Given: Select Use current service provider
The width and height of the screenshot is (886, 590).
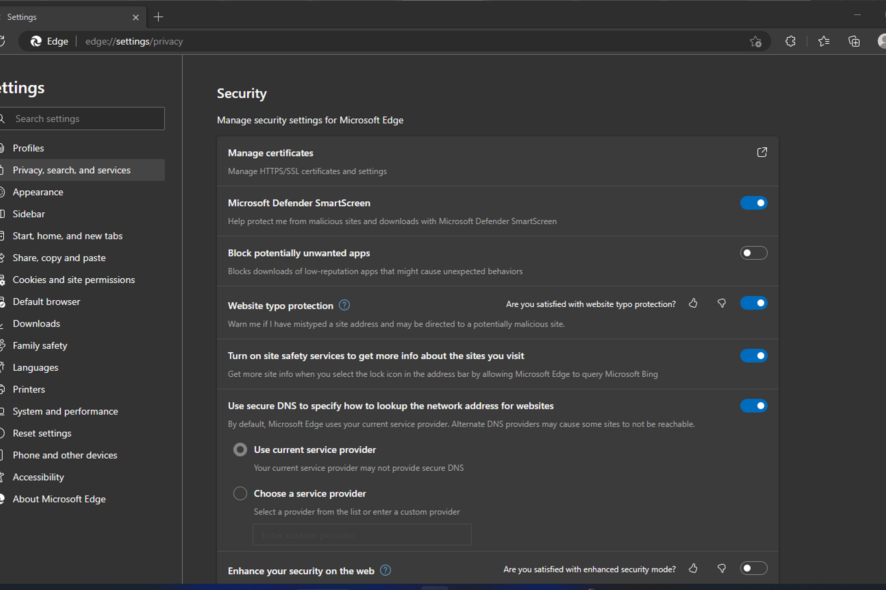Looking at the screenshot, I should point(240,449).
